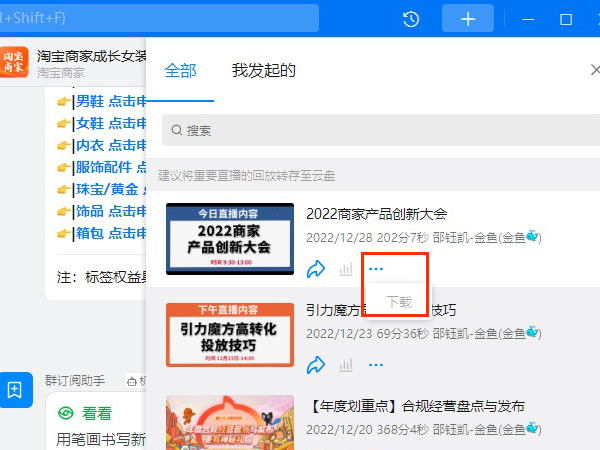
Task: Switch to the 全部 tab
Action: [x=181, y=70]
